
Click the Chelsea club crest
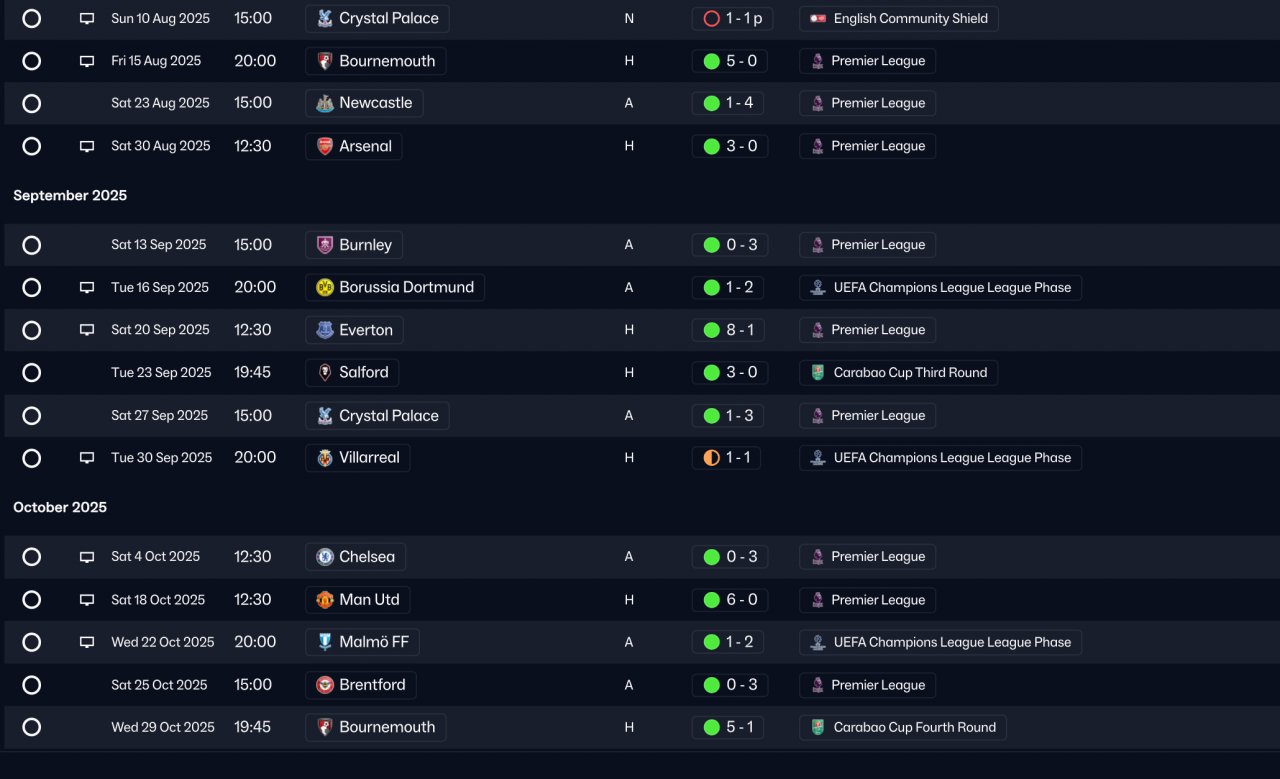tap(325, 557)
